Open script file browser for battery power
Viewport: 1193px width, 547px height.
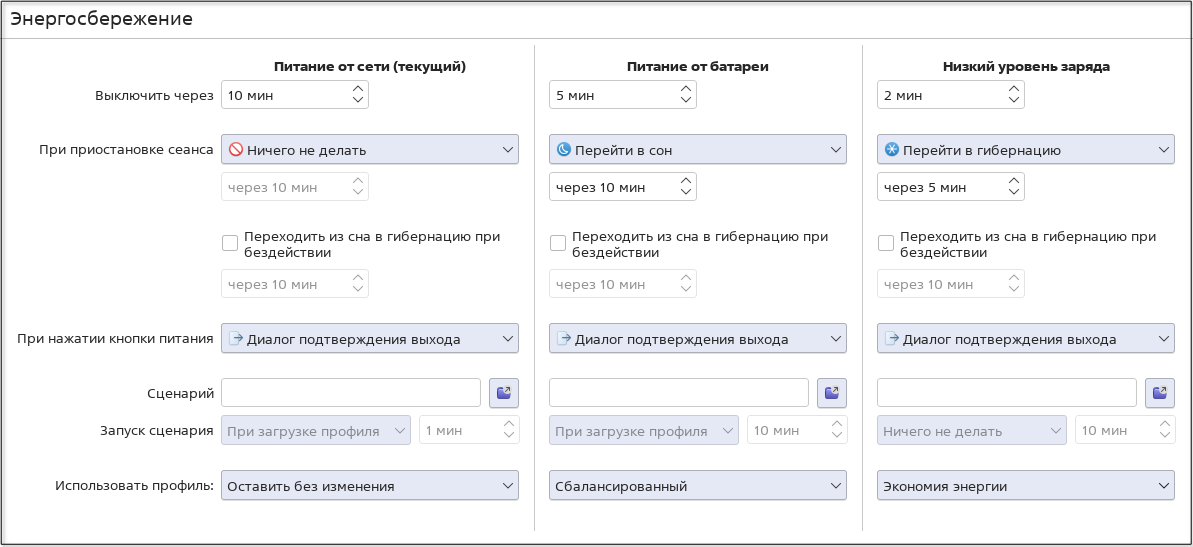[x=831, y=393]
